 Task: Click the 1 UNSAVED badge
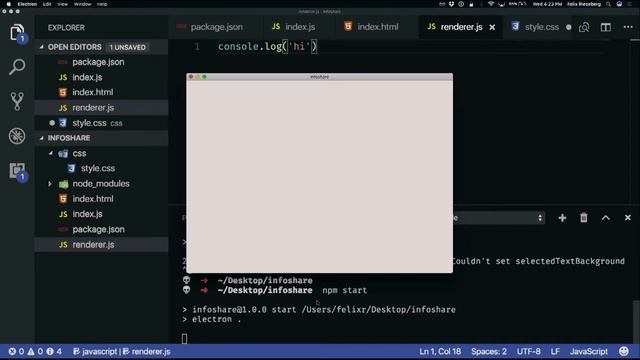click(x=127, y=47)
